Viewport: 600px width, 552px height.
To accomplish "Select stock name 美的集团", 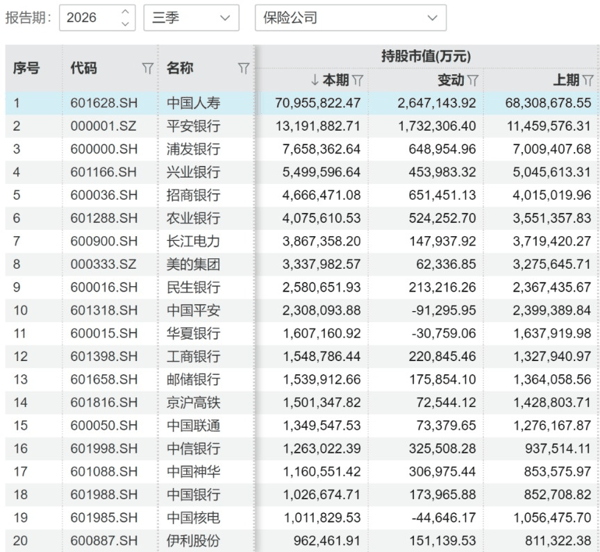I will pos(193,264).
